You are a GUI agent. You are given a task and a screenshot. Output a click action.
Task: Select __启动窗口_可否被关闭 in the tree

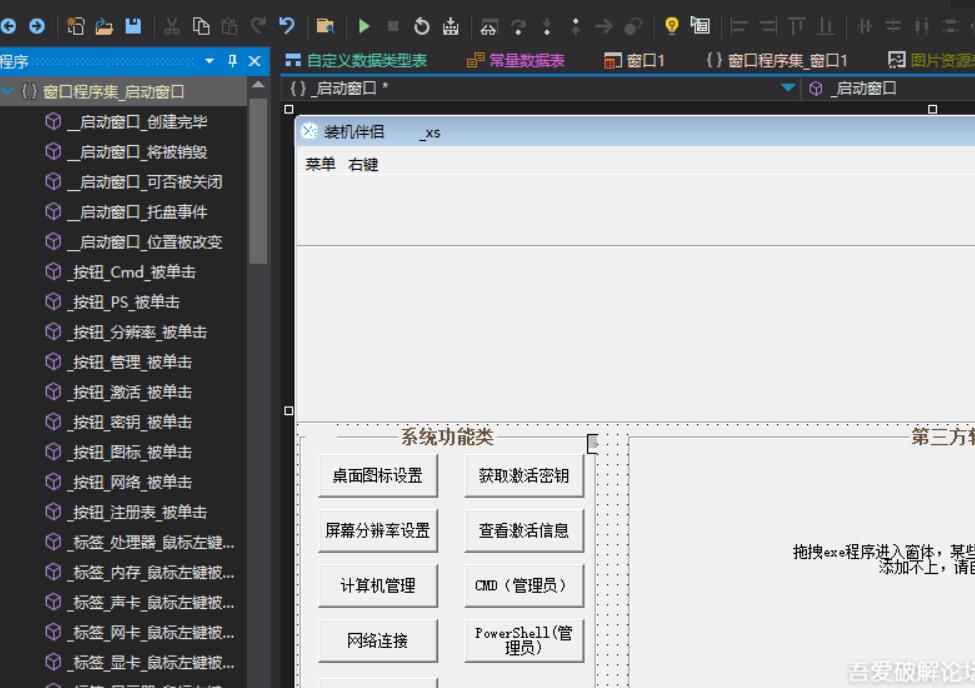click(145, 182)
